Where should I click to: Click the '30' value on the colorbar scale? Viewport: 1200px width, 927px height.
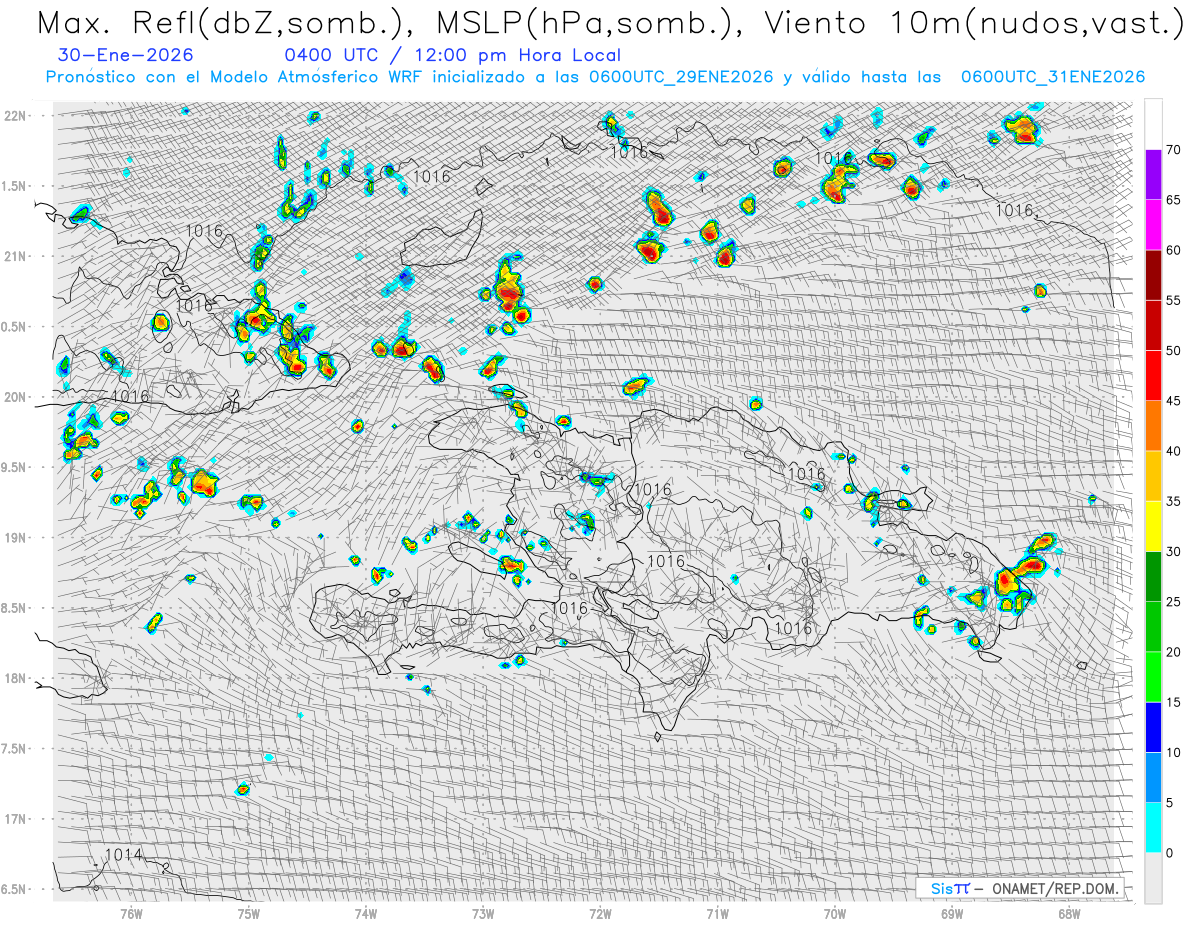[1173, 552]
